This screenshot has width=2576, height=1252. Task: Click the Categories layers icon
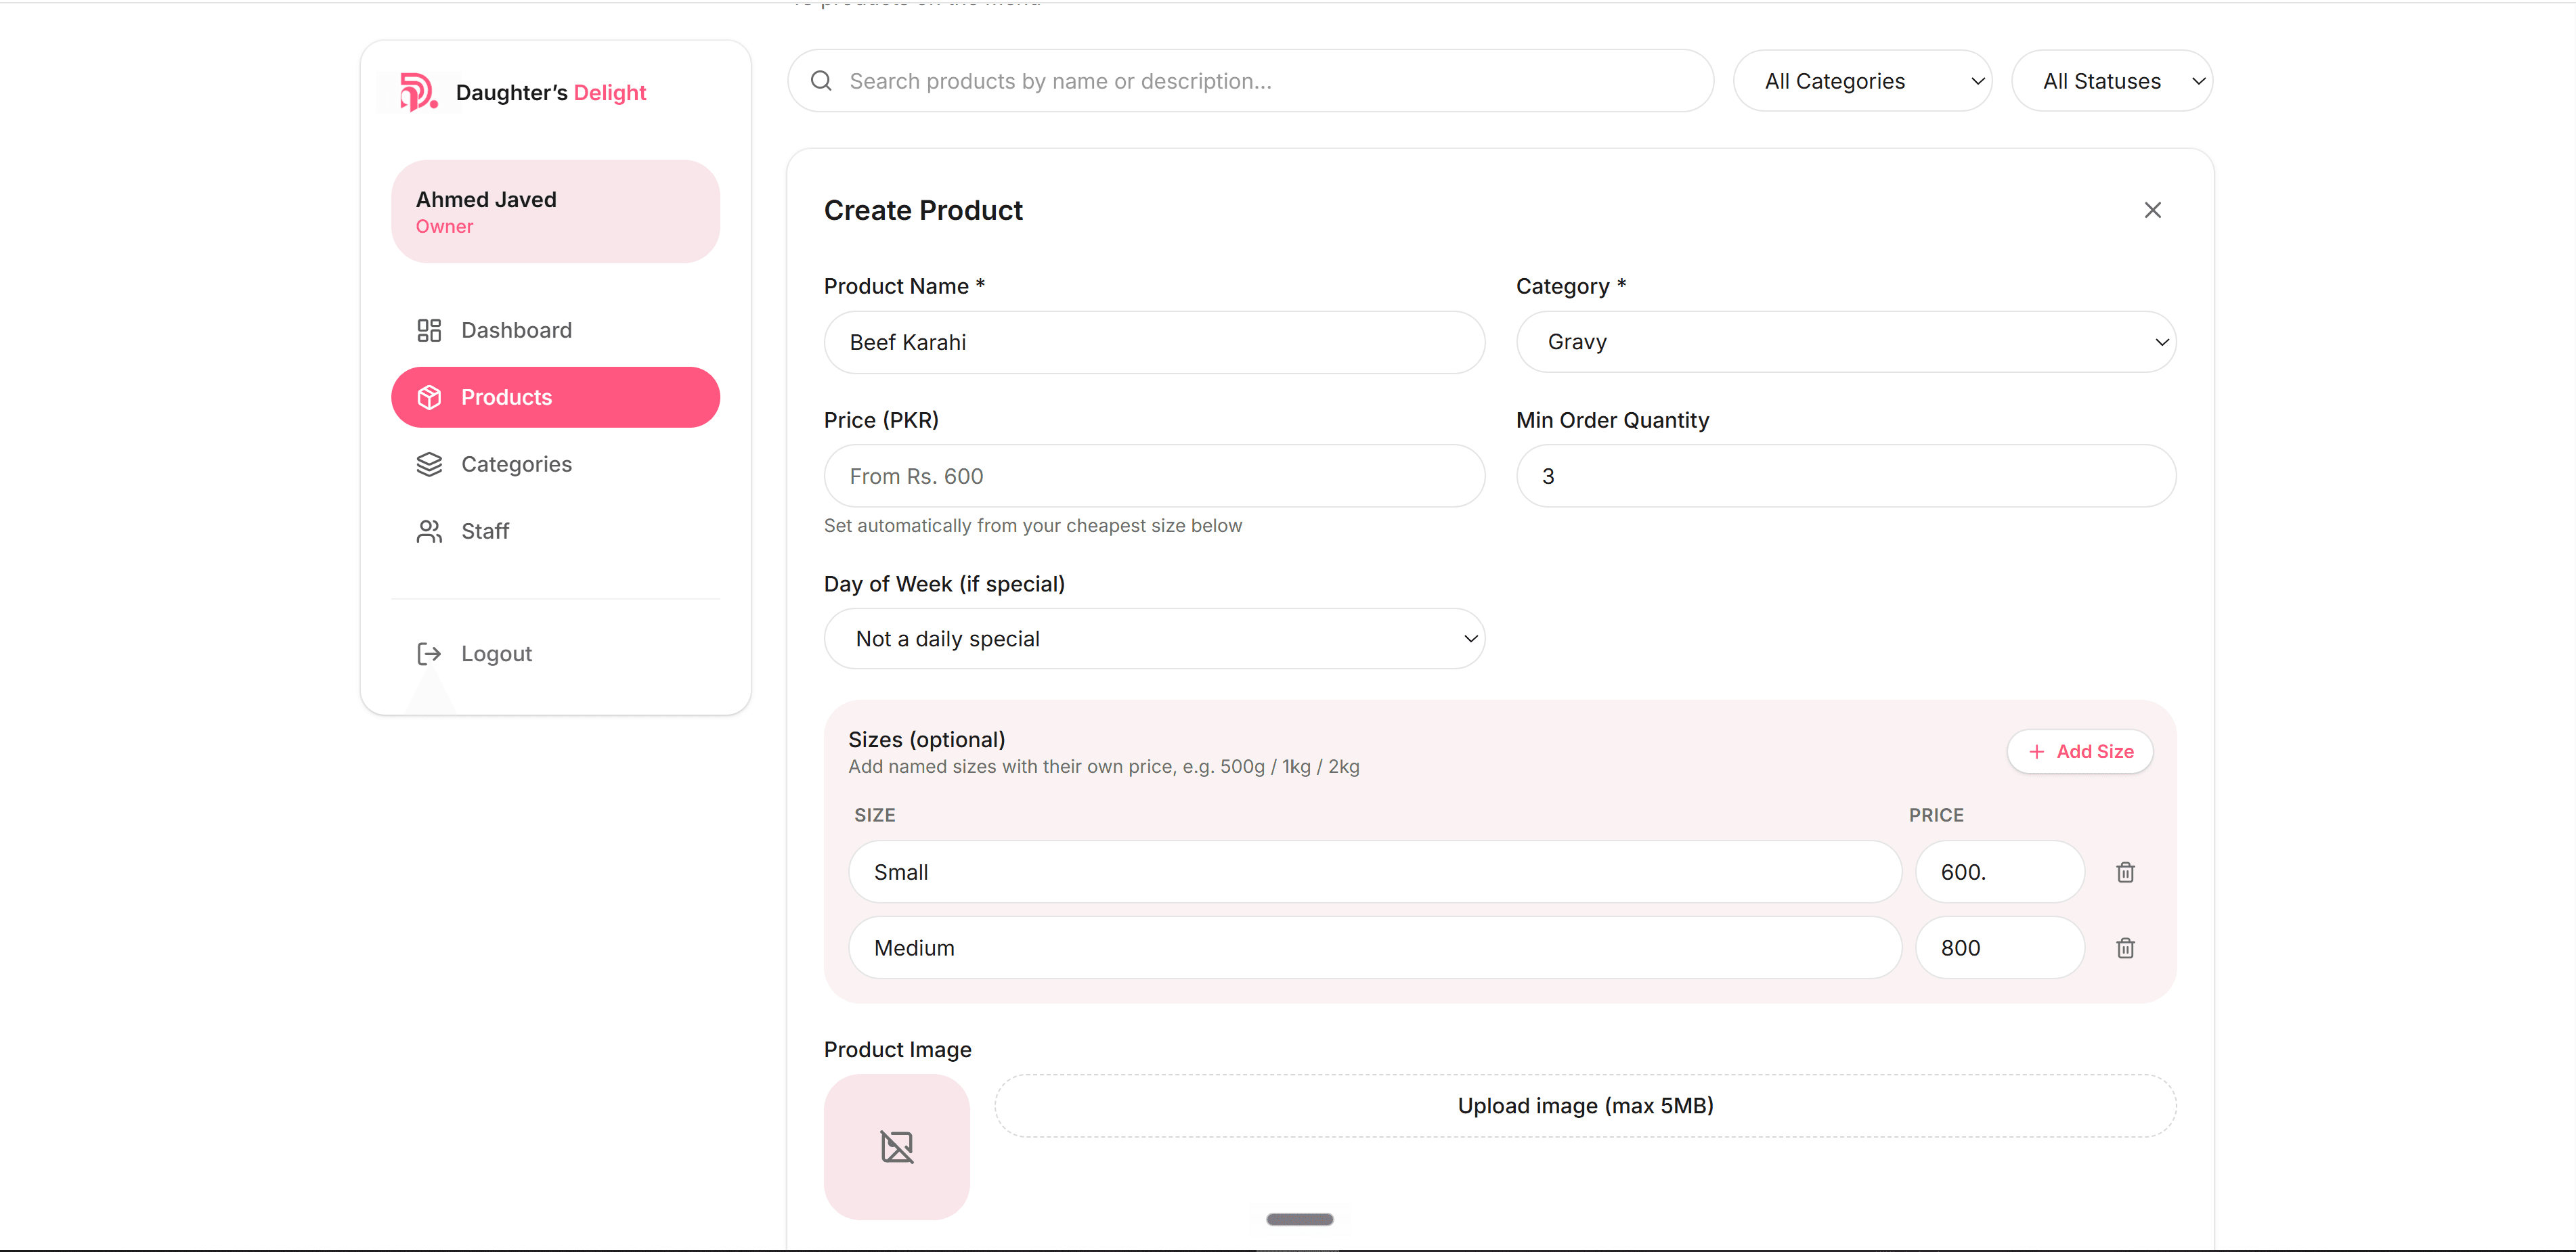point(429,464)
